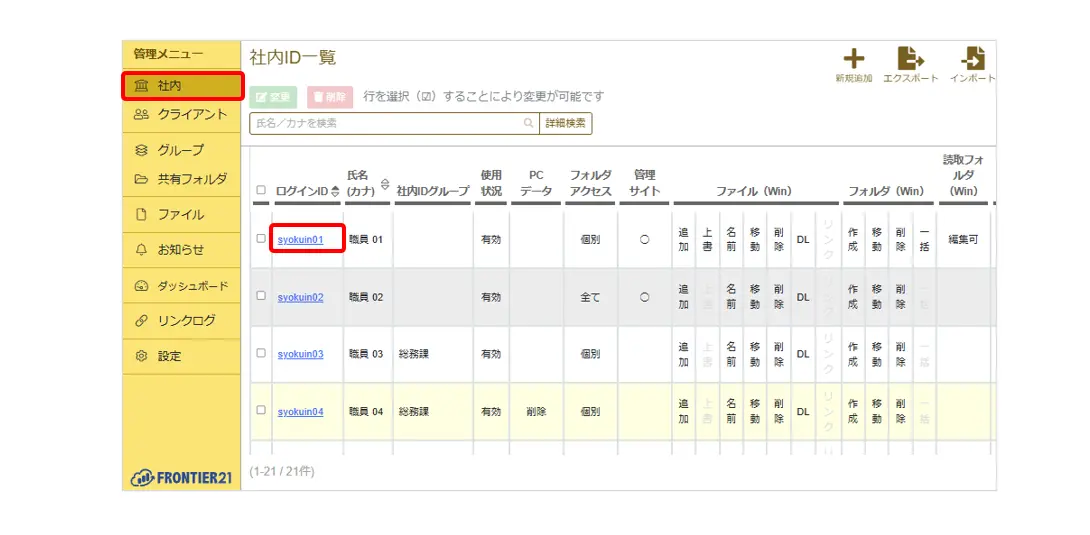Check the syokuin01 row checkbox
Viewport: 1090px width, 535px height.
pyautogui.click(x=261, y=238)
